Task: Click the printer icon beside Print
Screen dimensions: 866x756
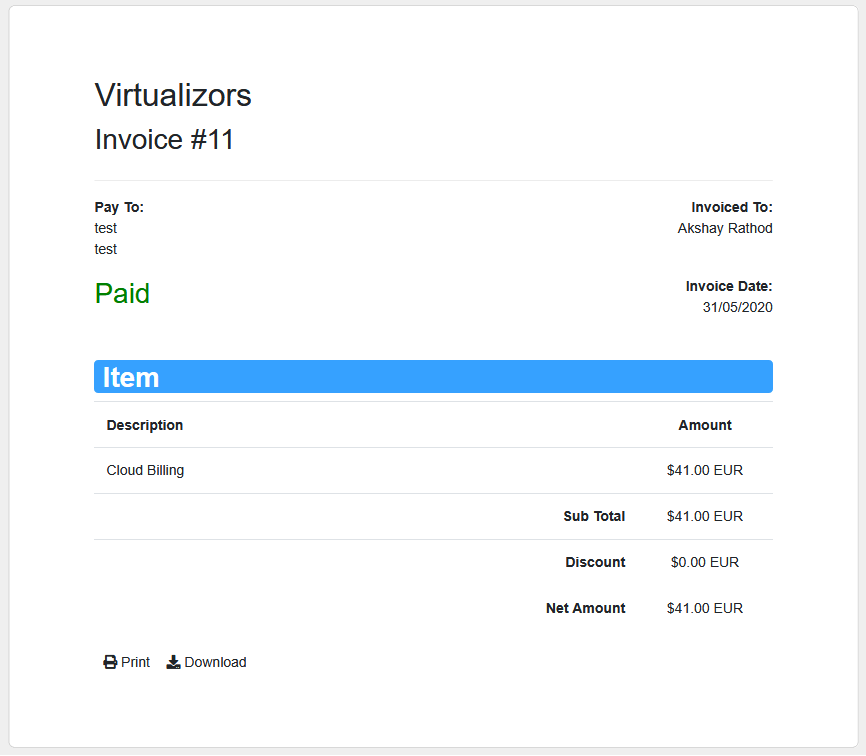Action: [x=108, y=661]
